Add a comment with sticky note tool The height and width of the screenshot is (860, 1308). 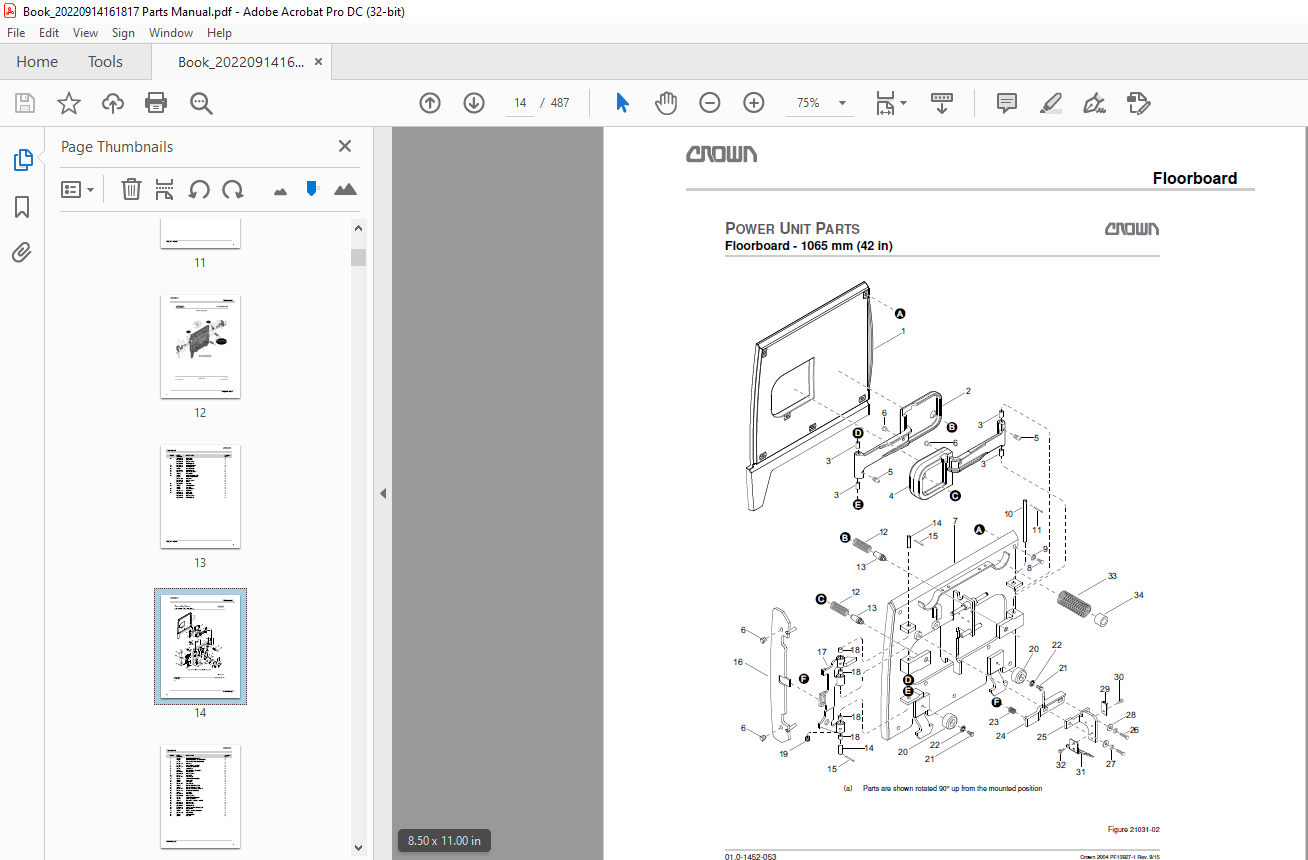coord(1007,103)
